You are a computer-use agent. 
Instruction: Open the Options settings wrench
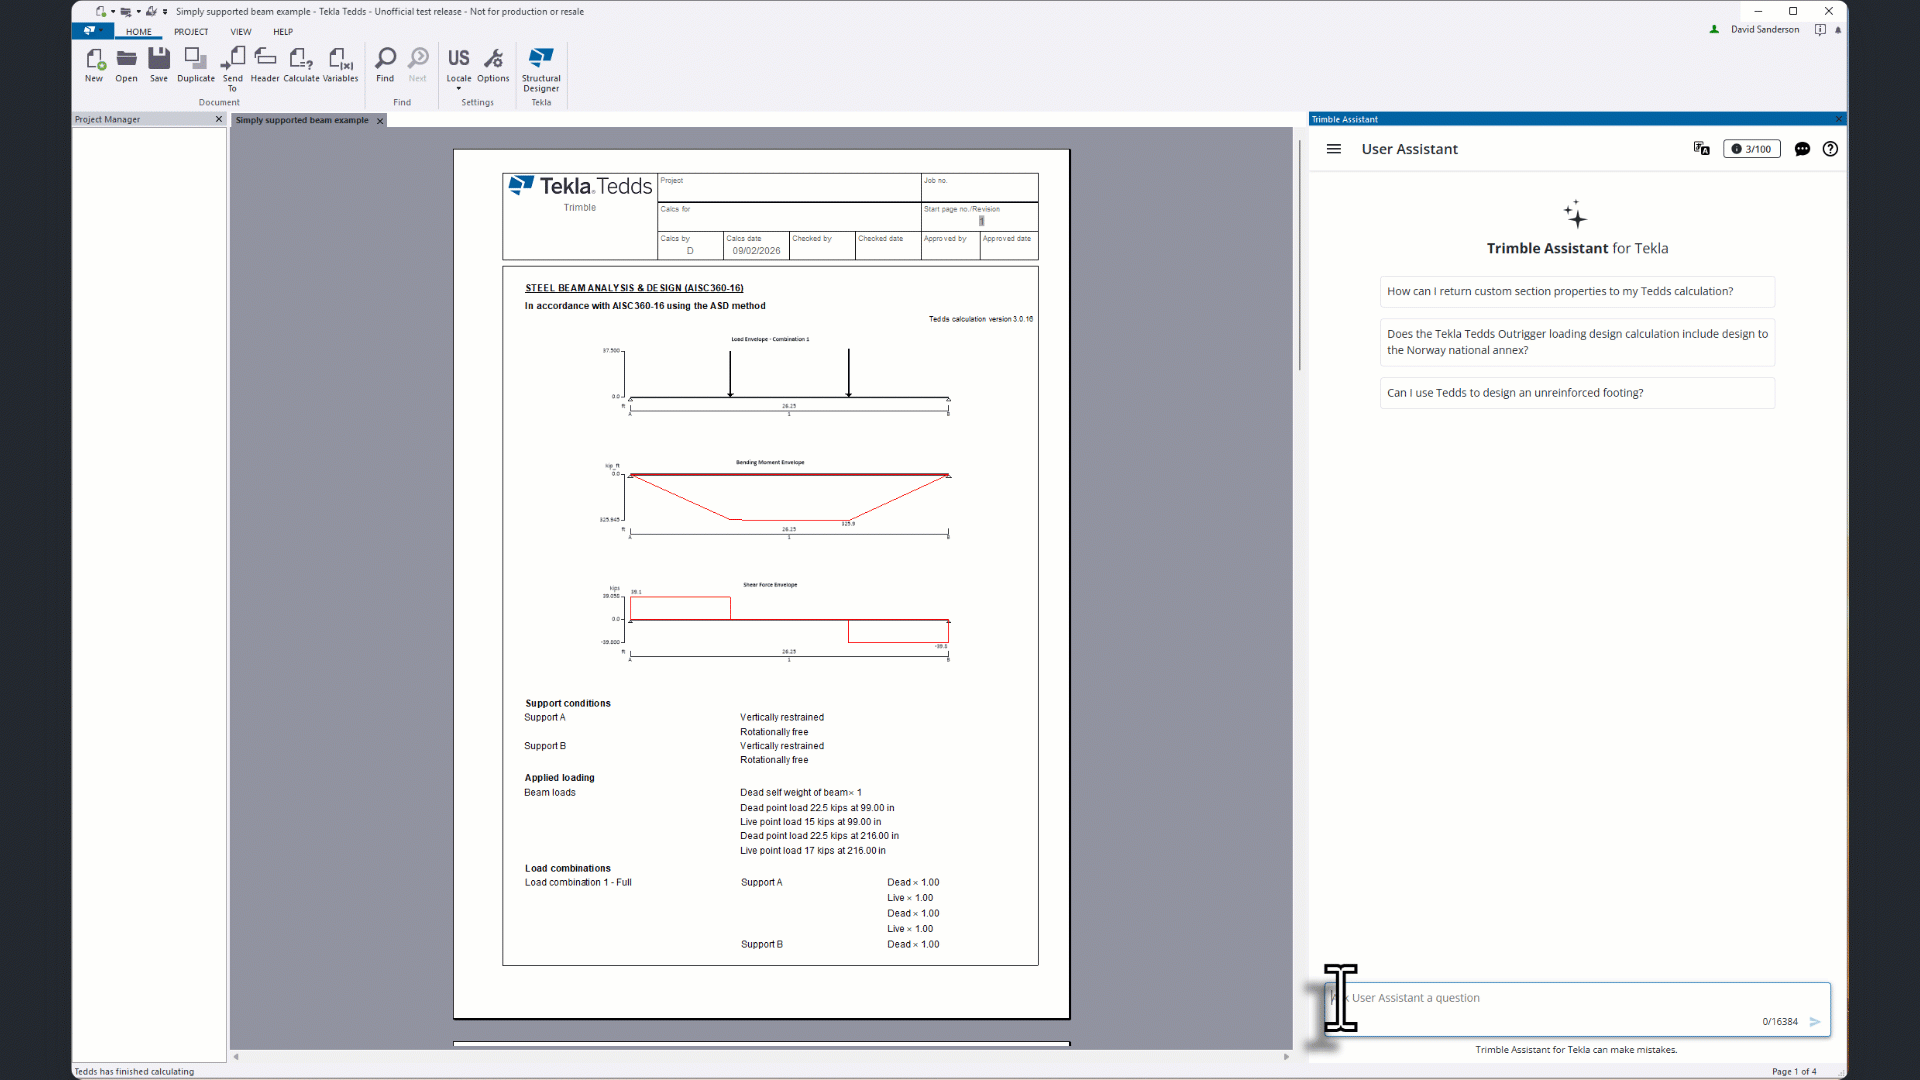(493, 65)
